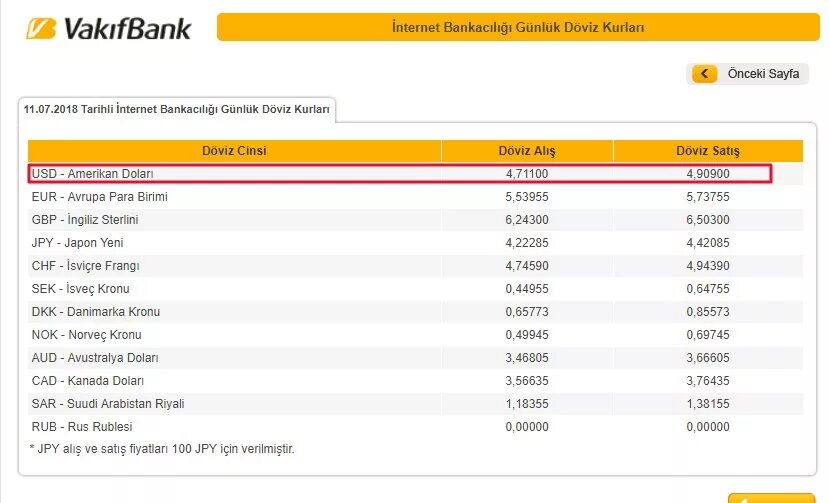The height and width of the screenshot is (503, 829).
Task: Select the 11.07.2018 daily exchange rates tab
Action: (x=177, y=109)
